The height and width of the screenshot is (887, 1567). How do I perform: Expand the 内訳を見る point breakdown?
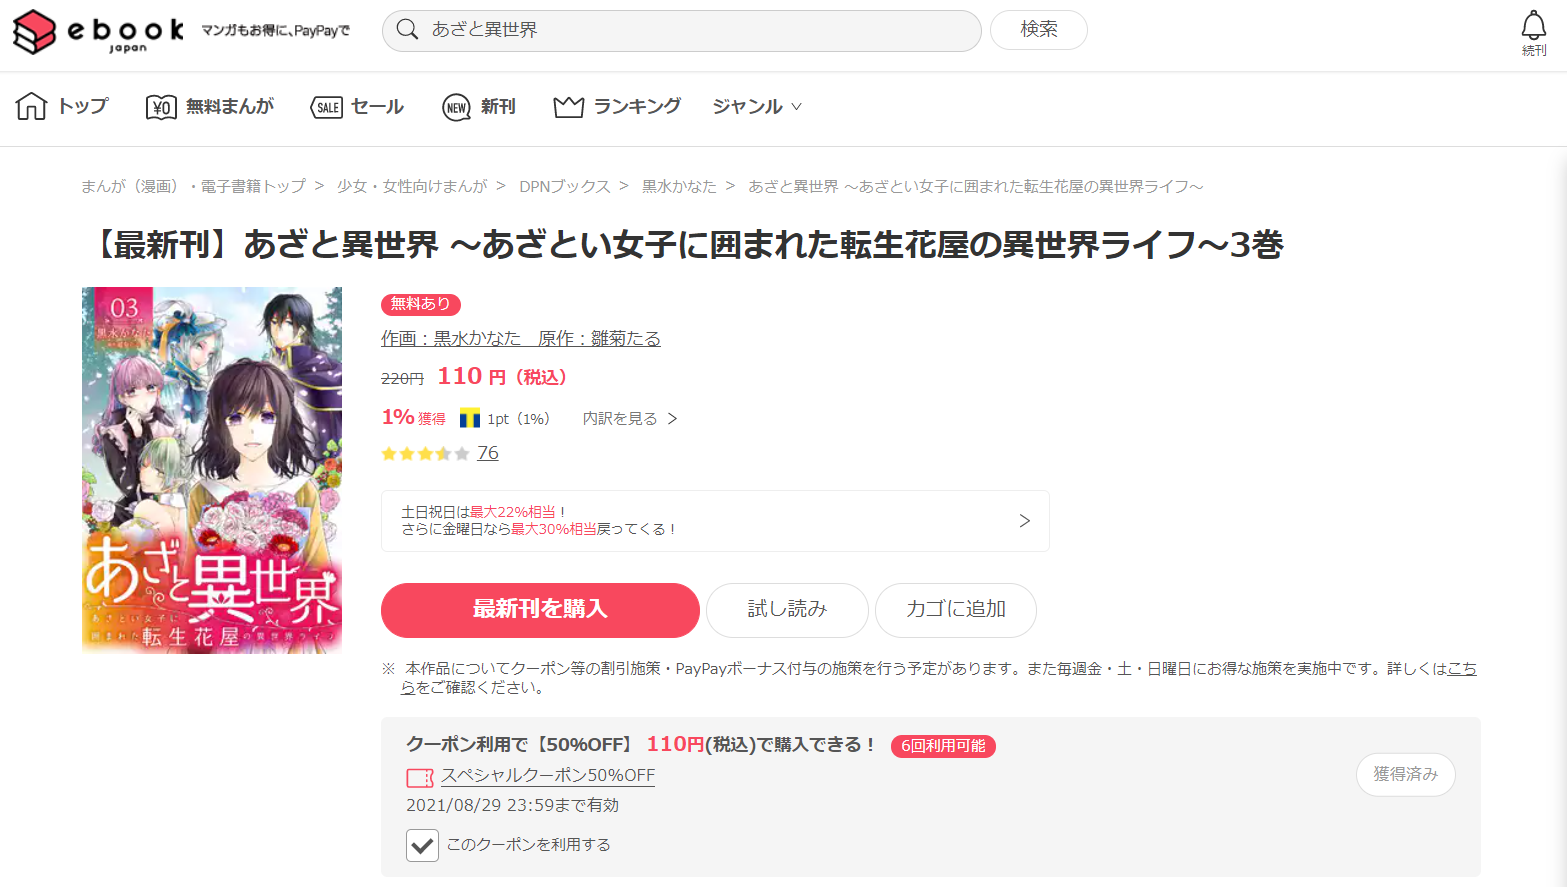pos(630,418)
